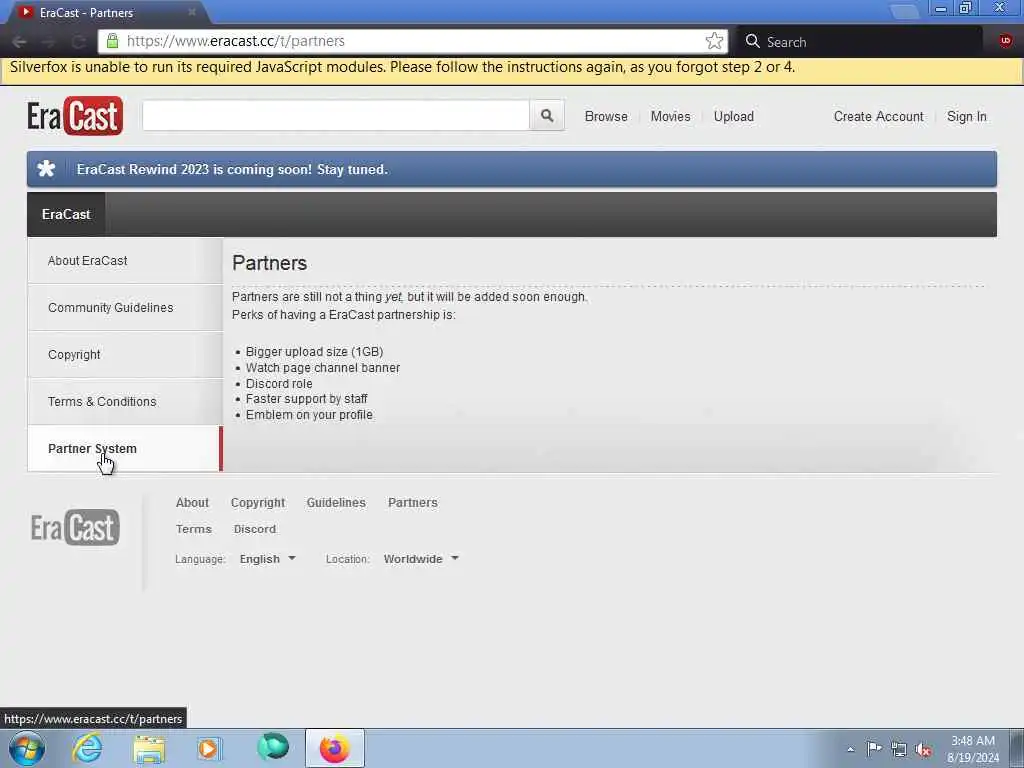Screen dimensions: 1024x768
Task: Click the browser forward arrow
Action: click(49, 42)
